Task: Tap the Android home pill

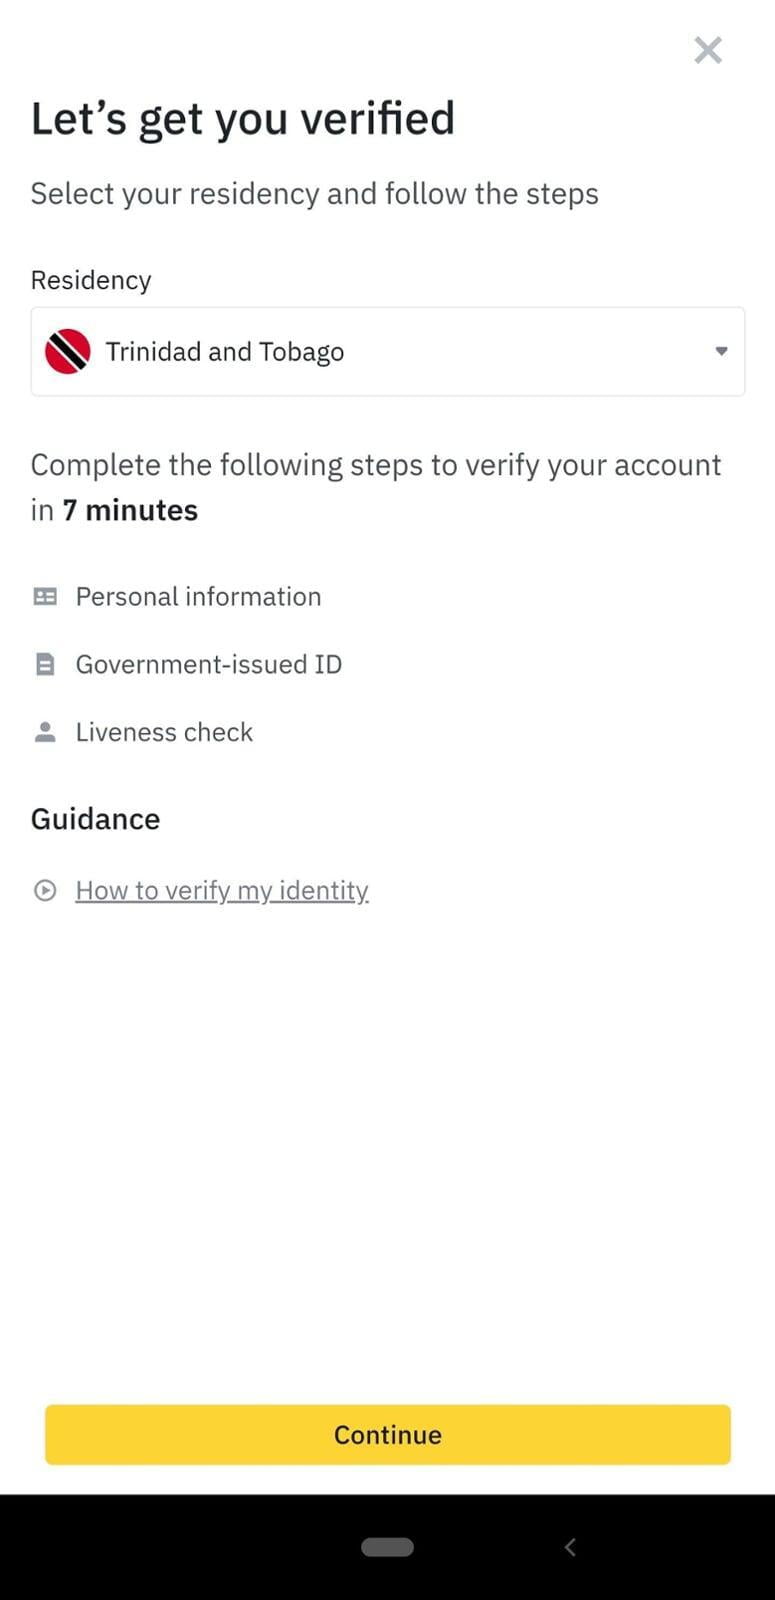Action: coord(387,1547)
